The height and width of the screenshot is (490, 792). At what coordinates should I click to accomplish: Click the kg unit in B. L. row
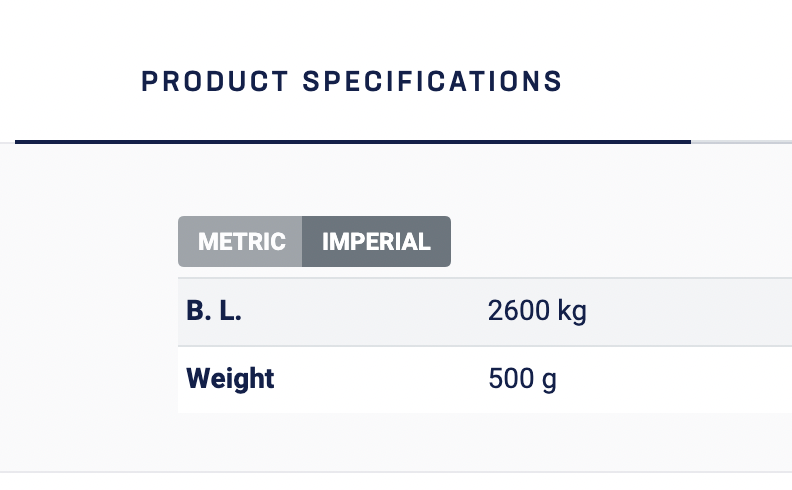click(571, 312)
